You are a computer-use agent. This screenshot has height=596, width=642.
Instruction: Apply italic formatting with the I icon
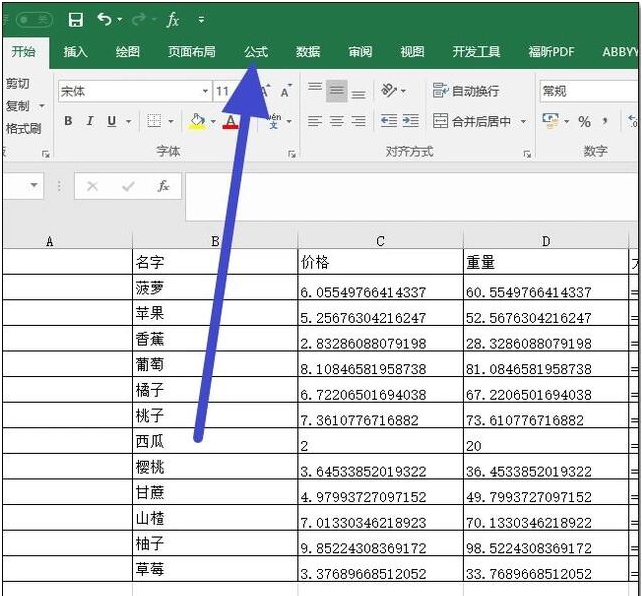(89, 121)
